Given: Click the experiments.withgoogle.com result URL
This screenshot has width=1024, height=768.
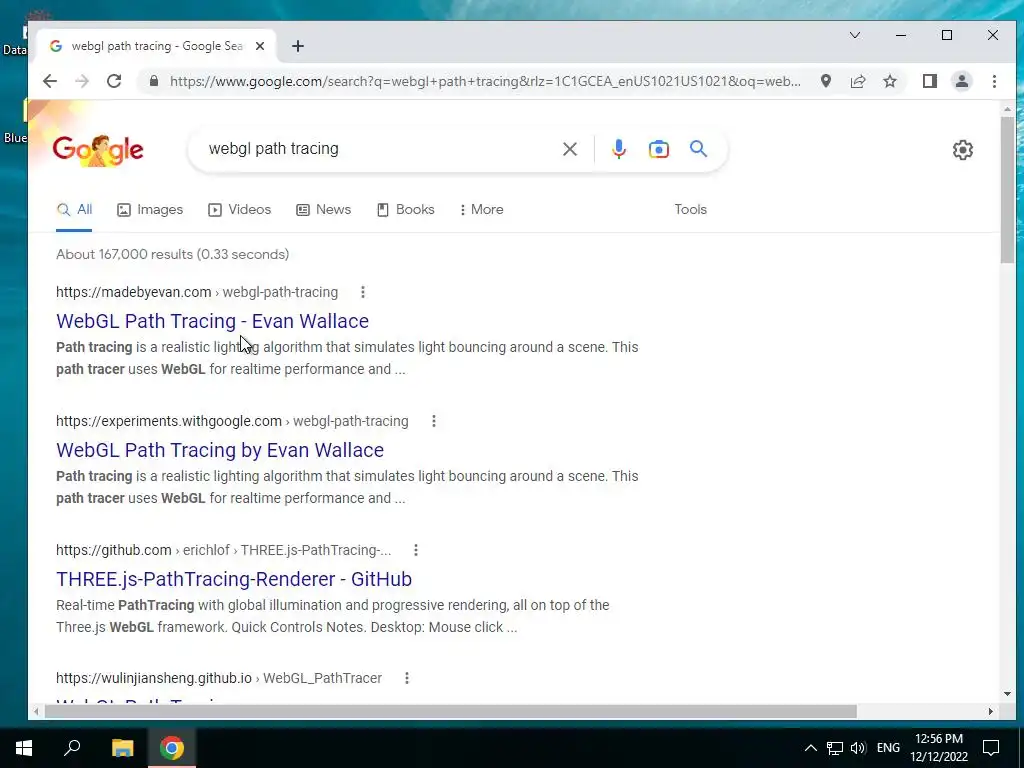Looking at the screenshot, I should pyautogui.click(x=232, y=421).
